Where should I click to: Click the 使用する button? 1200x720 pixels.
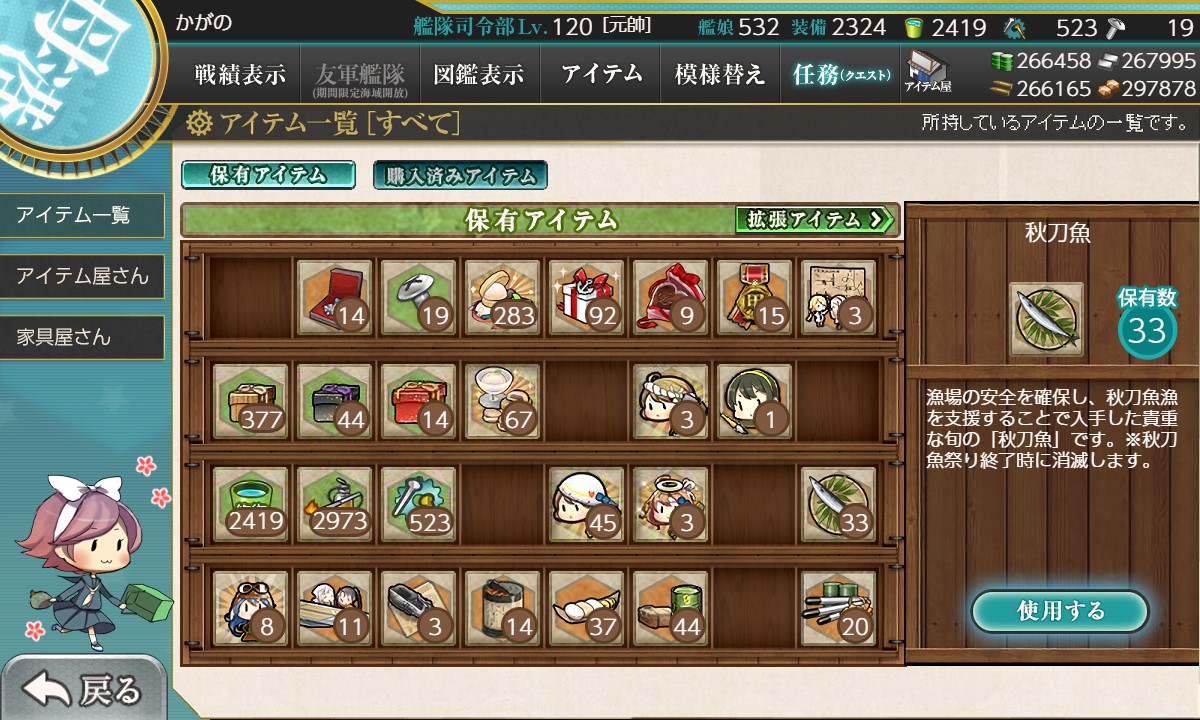click(1060, 611)
